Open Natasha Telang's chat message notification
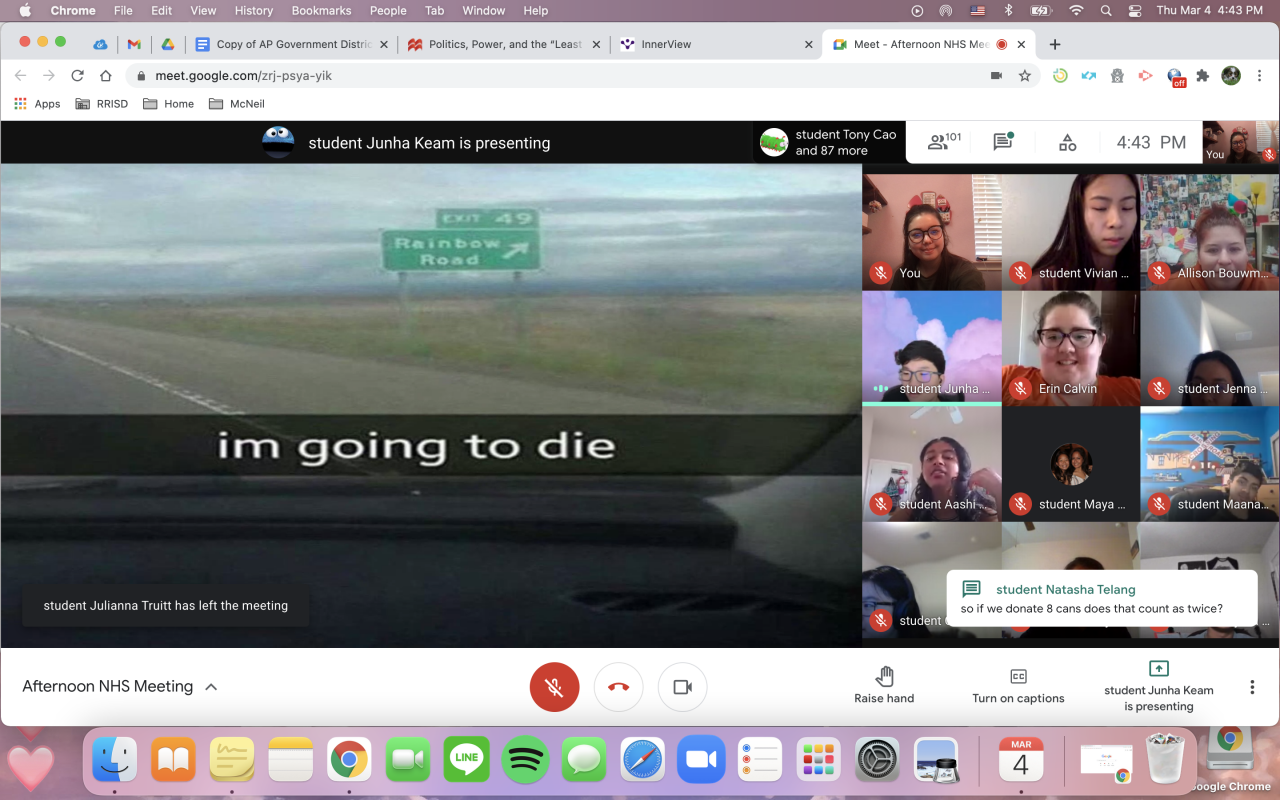The width and height of the screenshot is (1280, 800). pyautogui.click(x=1101, y=598)
